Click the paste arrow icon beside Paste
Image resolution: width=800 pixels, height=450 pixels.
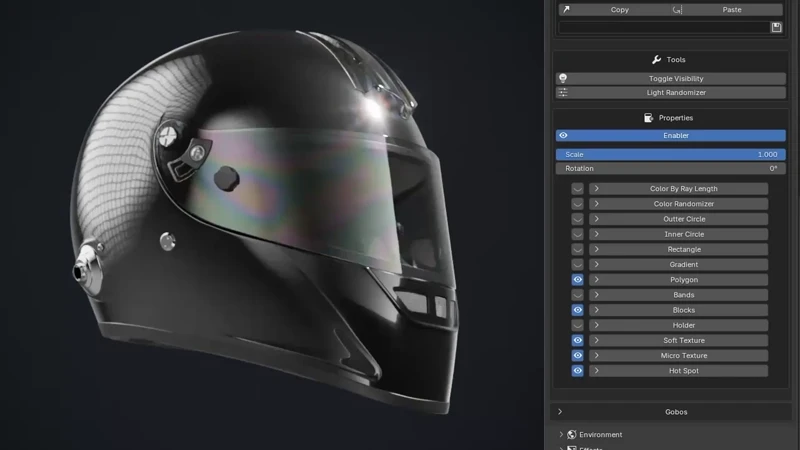(x=677, y=9)
